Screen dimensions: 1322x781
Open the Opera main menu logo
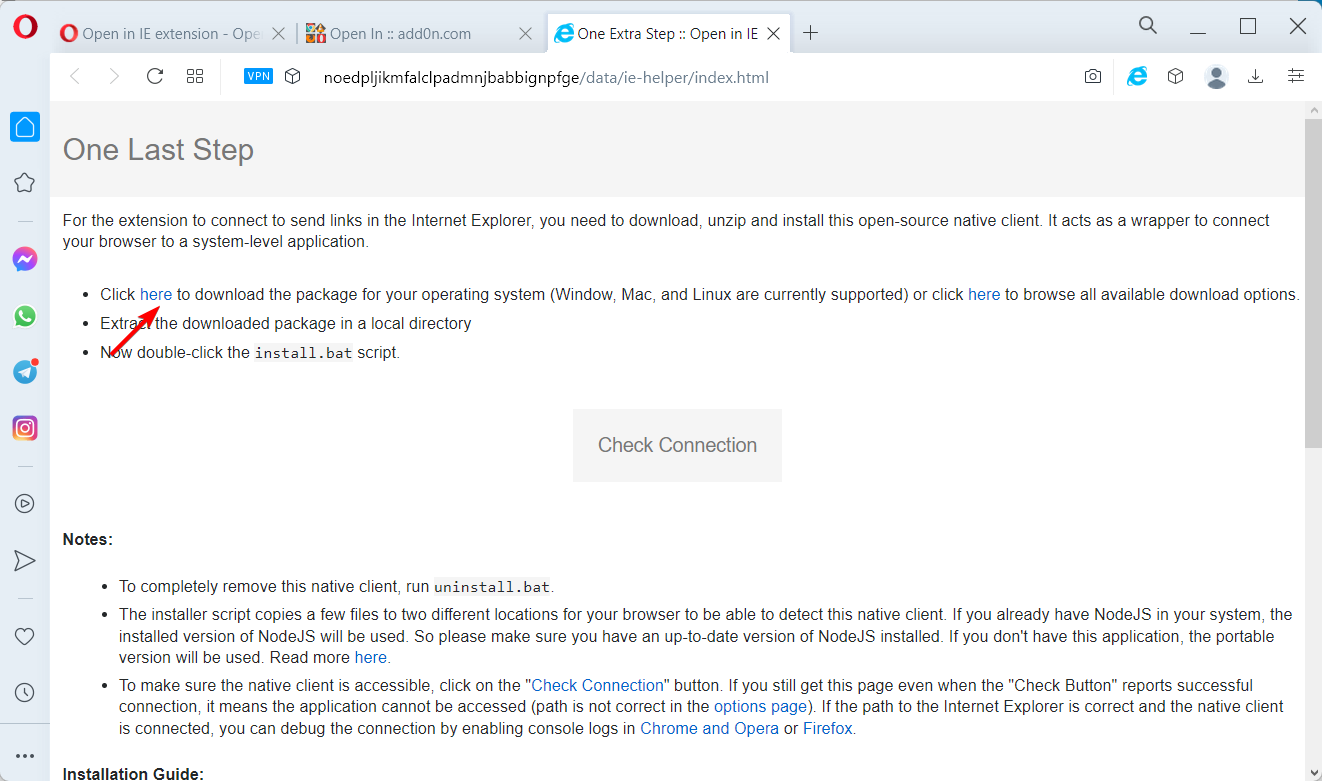[x=25, y=27]
